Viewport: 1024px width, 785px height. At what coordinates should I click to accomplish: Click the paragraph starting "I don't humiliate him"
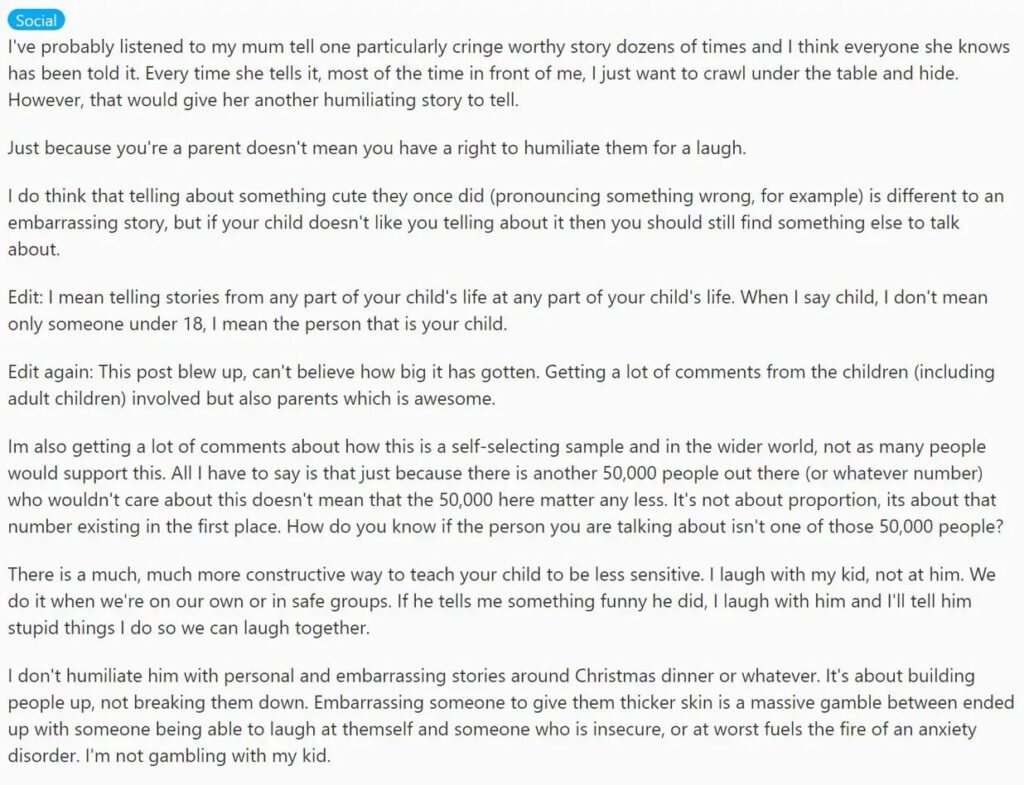(500, 716)
